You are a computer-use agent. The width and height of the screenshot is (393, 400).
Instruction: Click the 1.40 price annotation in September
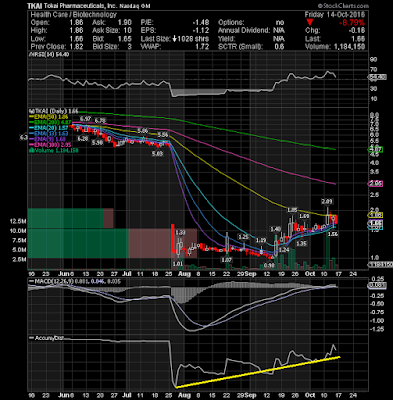(275, 229)
